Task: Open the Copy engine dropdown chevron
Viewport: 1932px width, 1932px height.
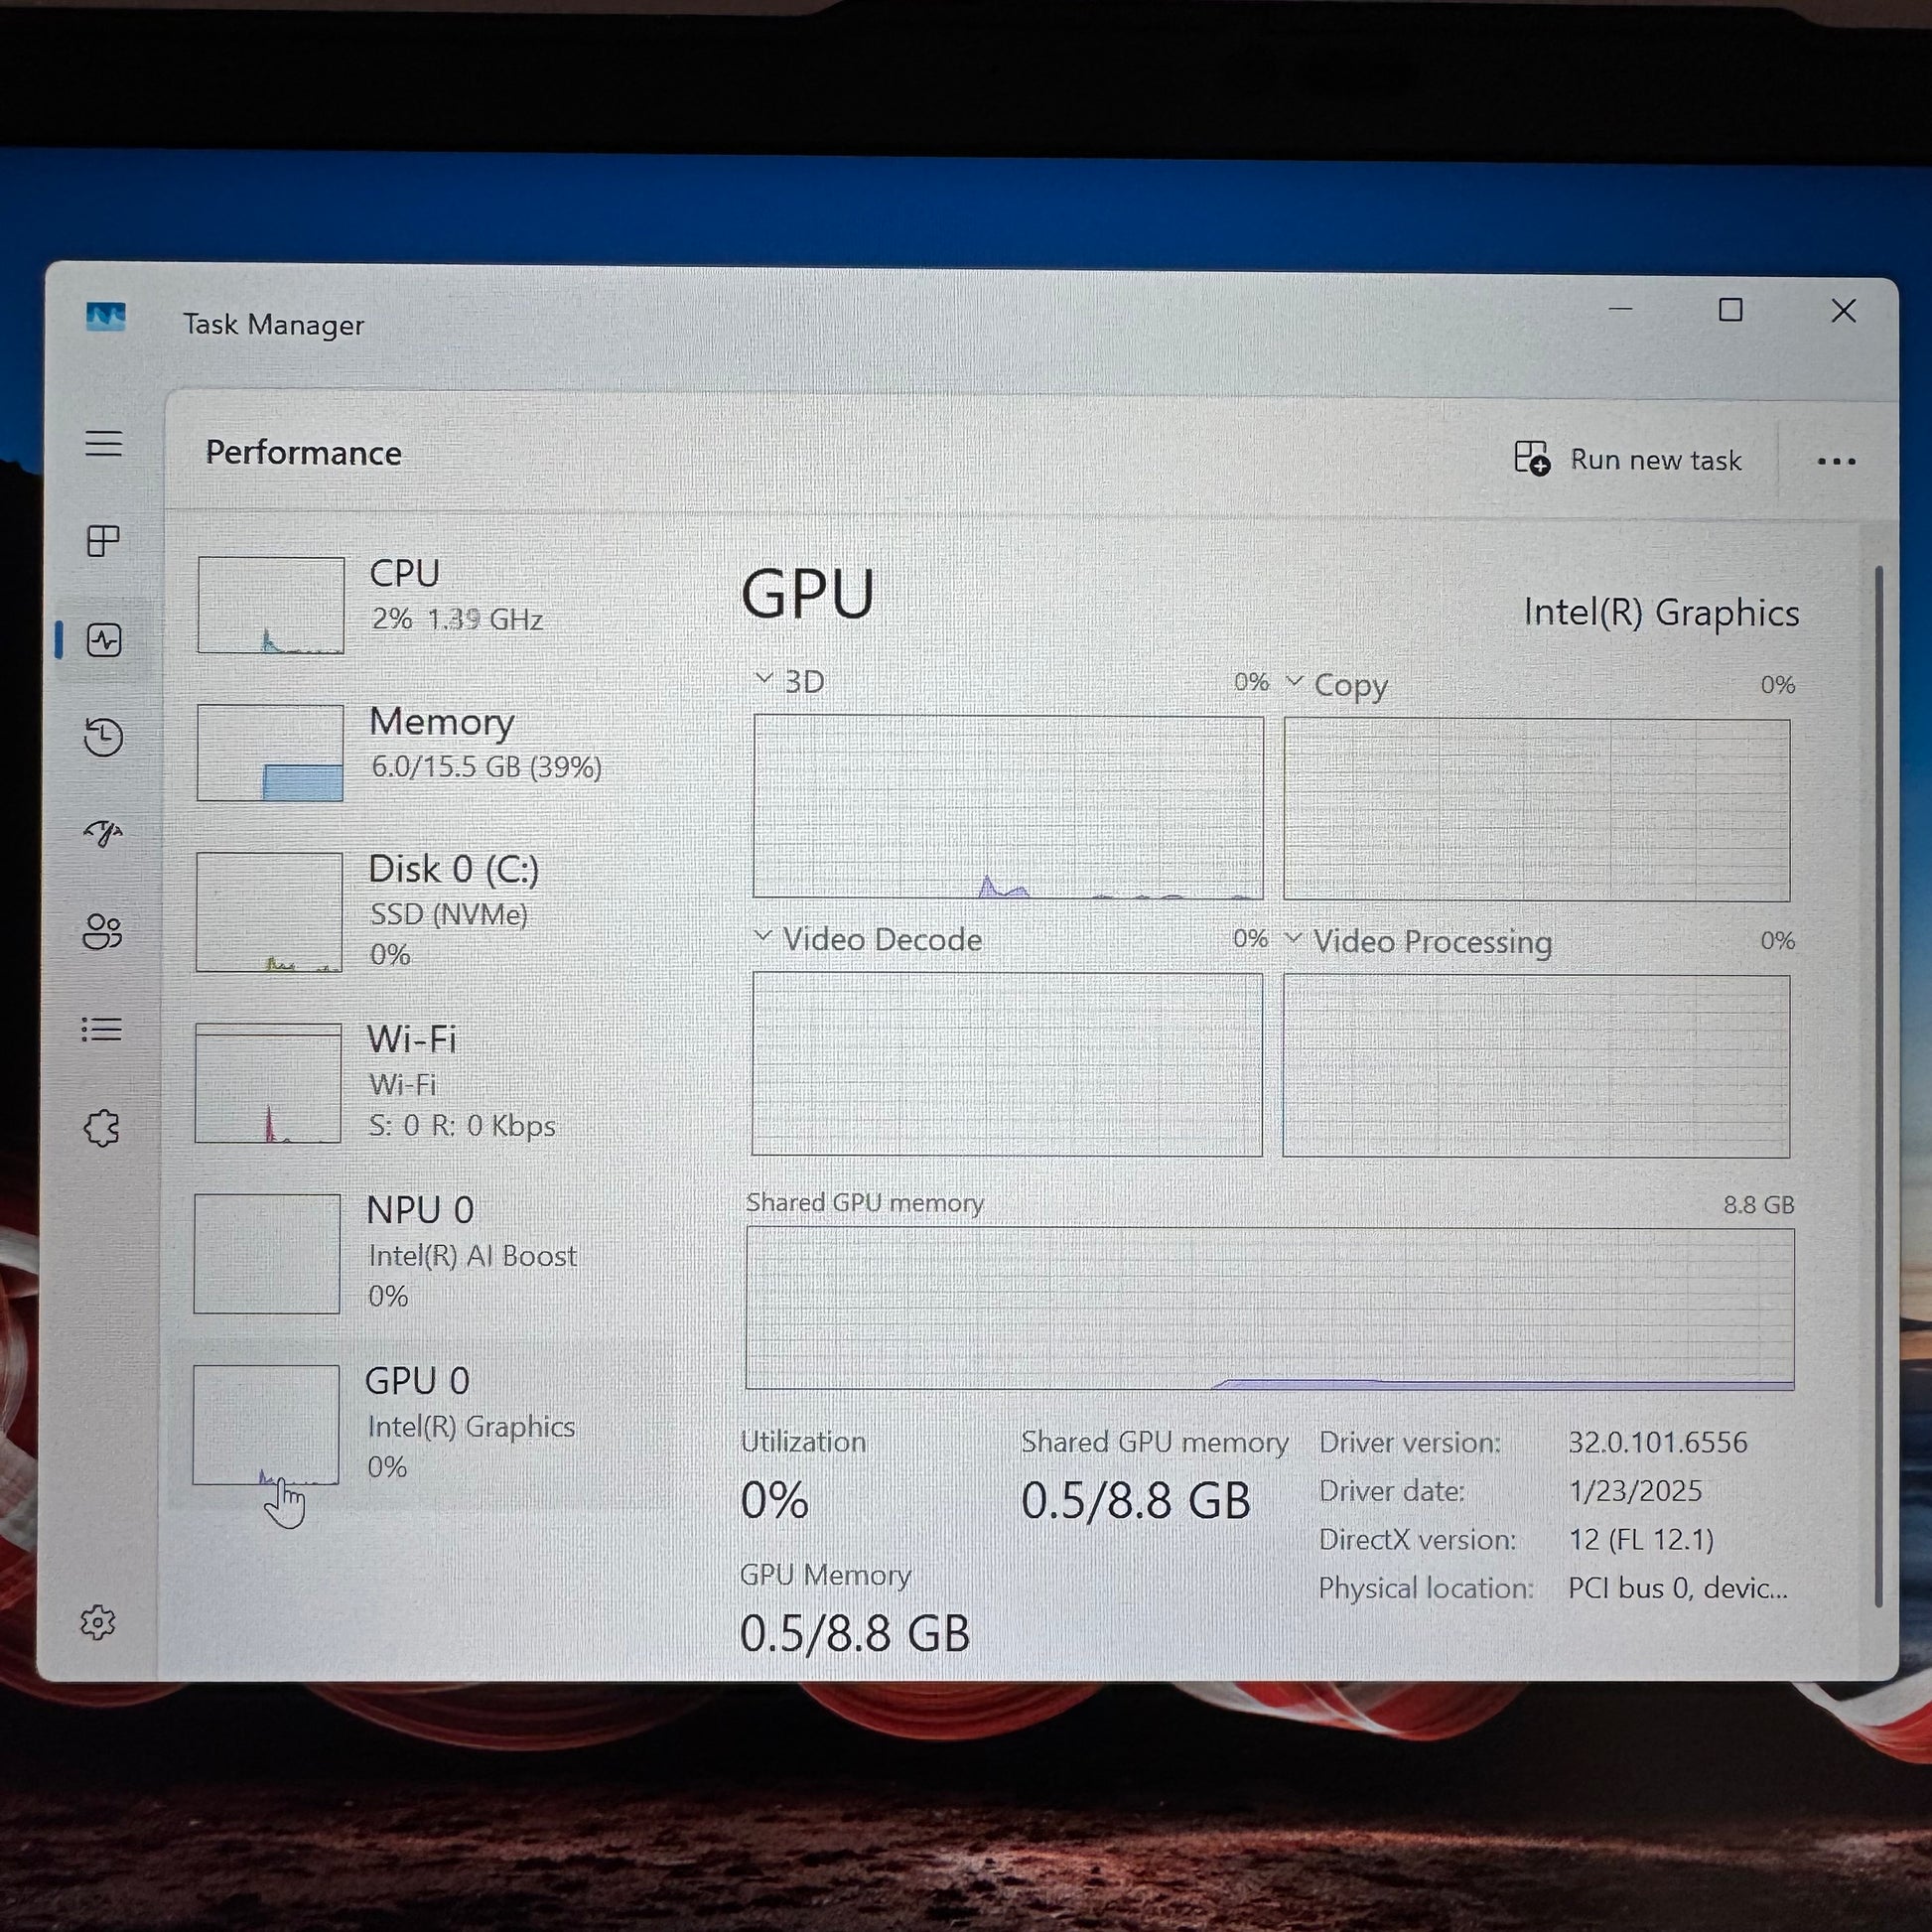Action: [x=1294, y=682]
